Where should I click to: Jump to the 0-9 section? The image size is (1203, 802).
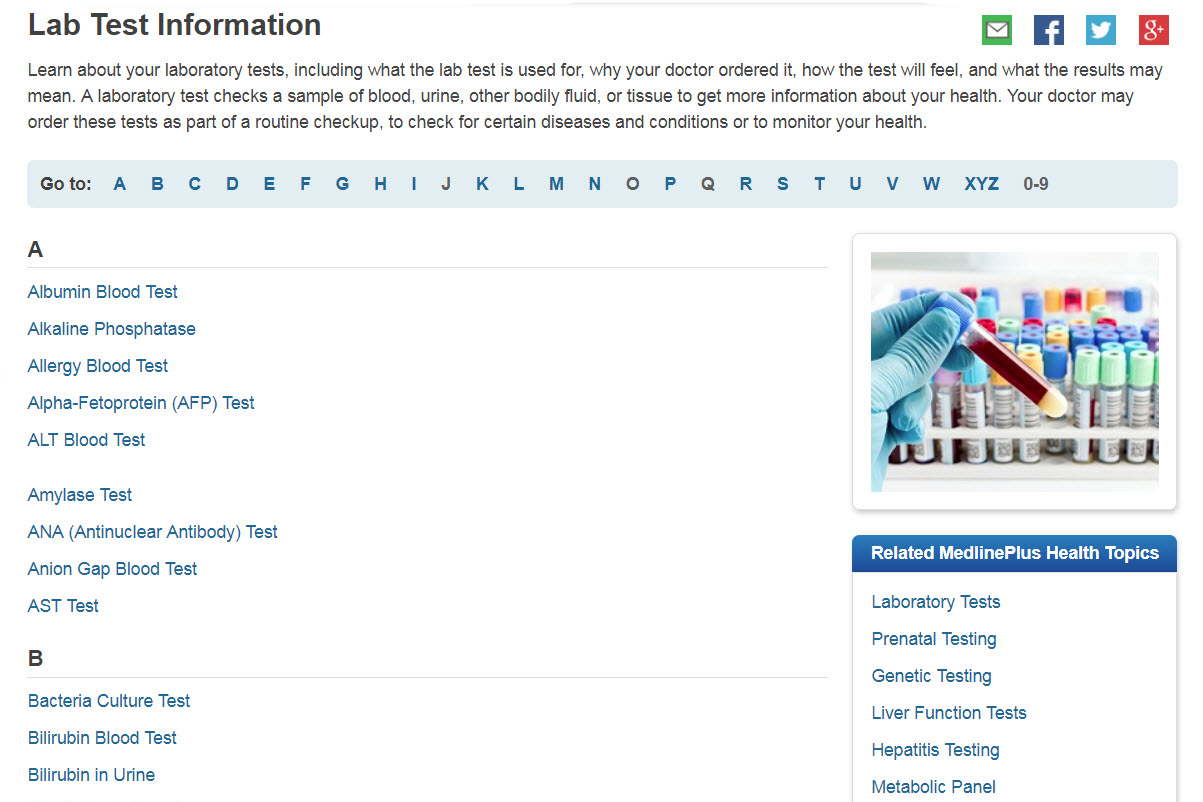click(x=1036, y=184)
